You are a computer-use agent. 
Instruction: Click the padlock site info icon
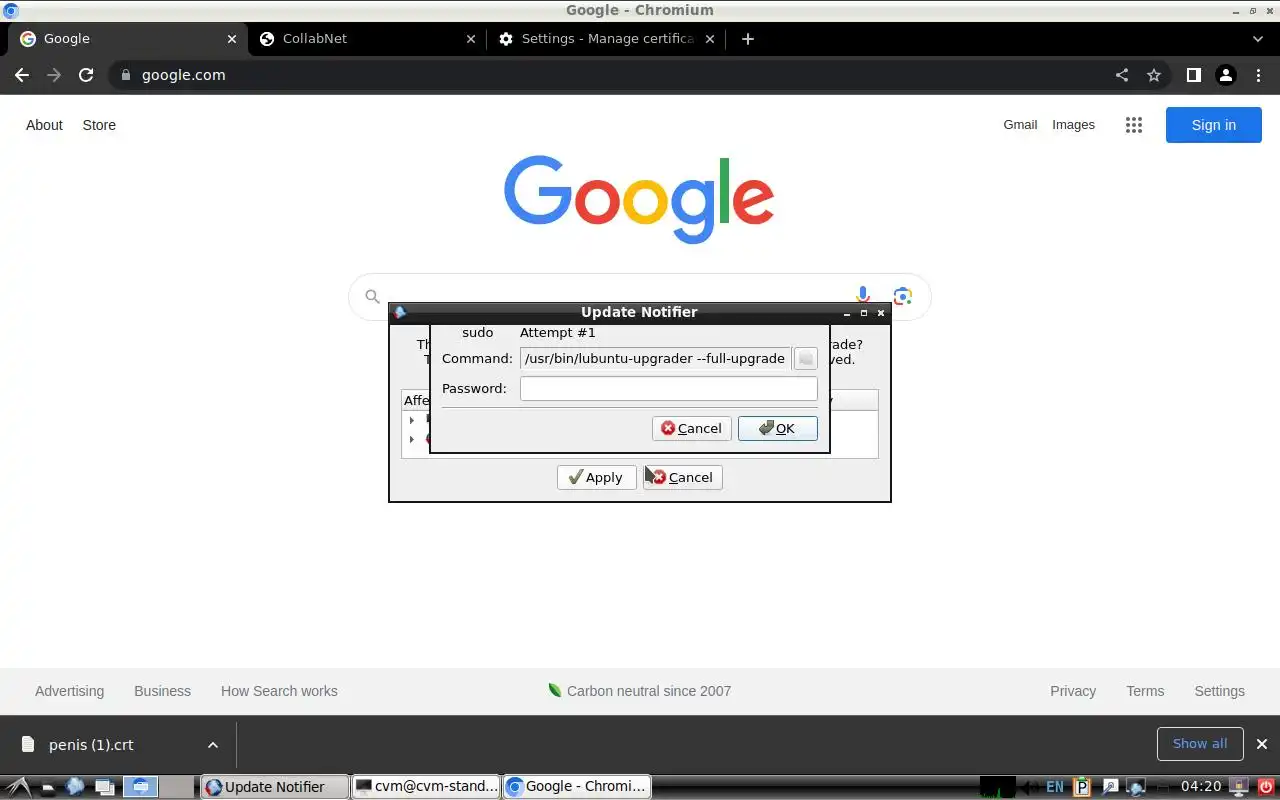tap(125, 75)
